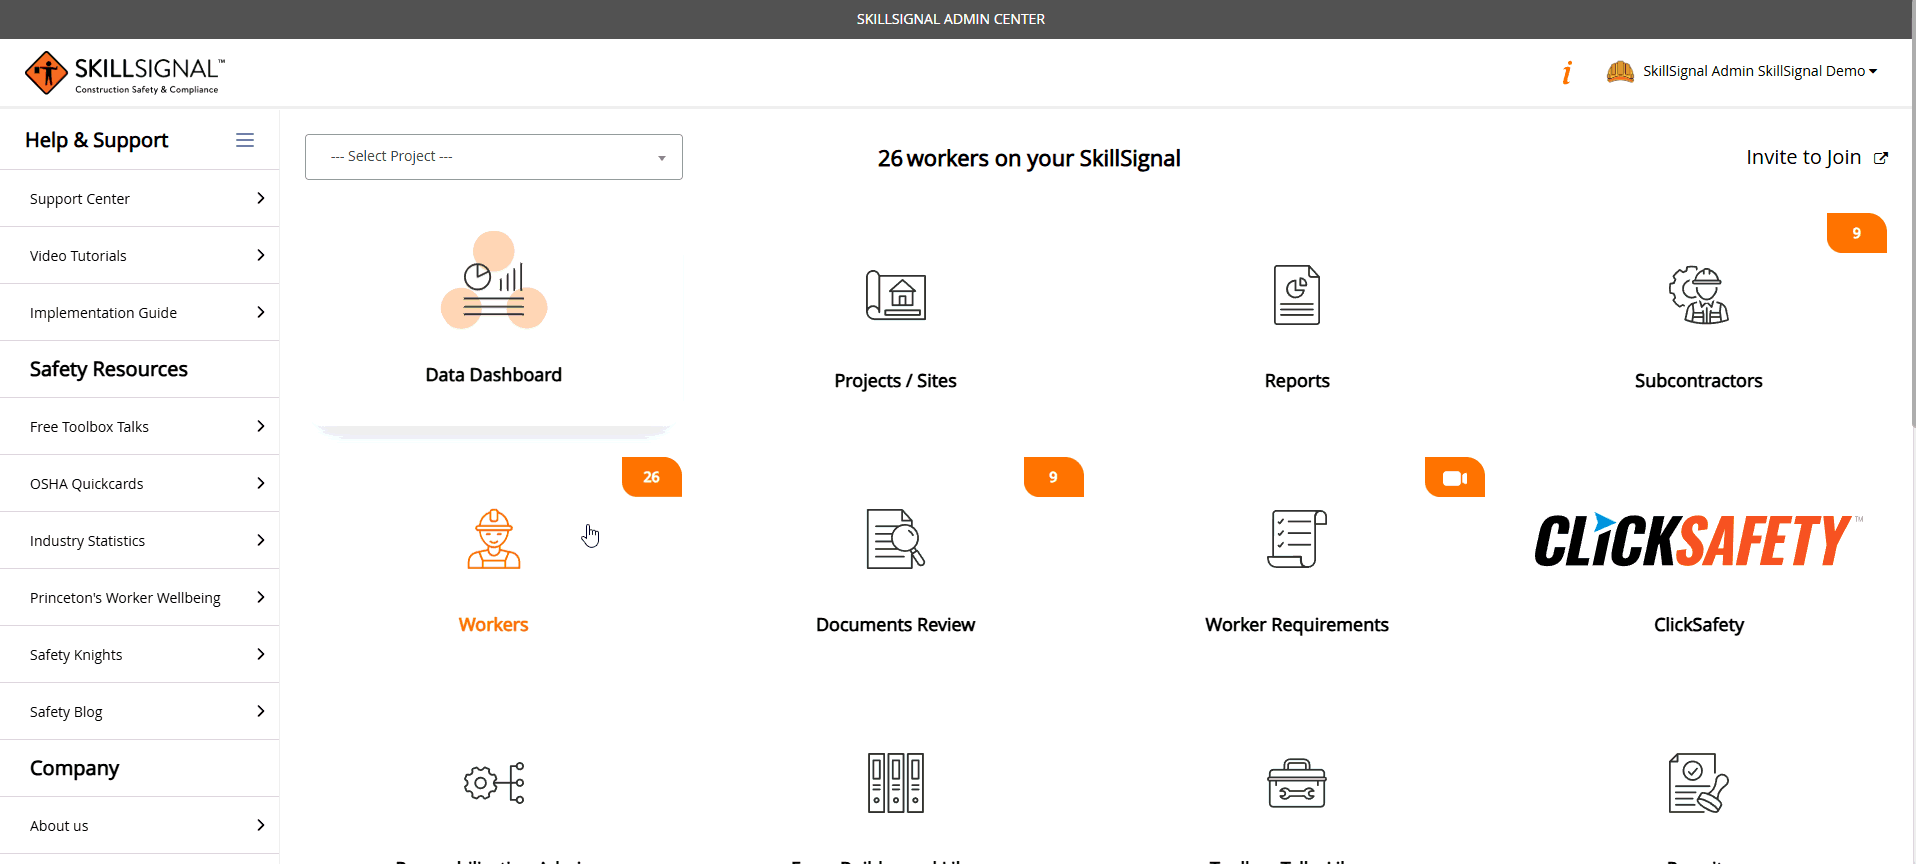This screenshot has width=1916, height=864.
Task: Click the Worker Requirements label
Action: click(1296, 625)
